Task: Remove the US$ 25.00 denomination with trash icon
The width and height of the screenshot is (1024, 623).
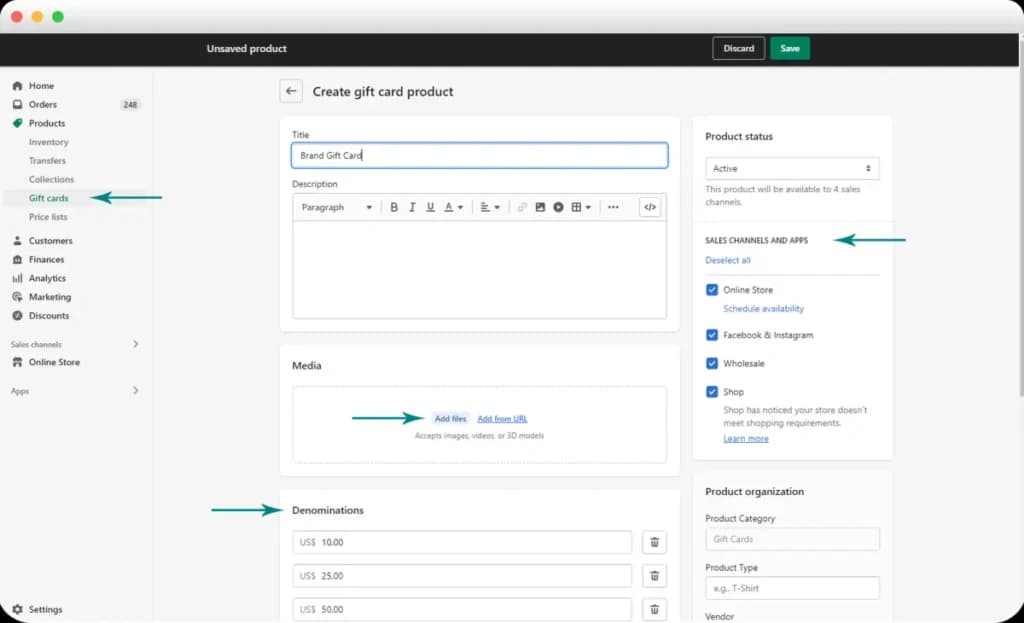Action: 654,575
